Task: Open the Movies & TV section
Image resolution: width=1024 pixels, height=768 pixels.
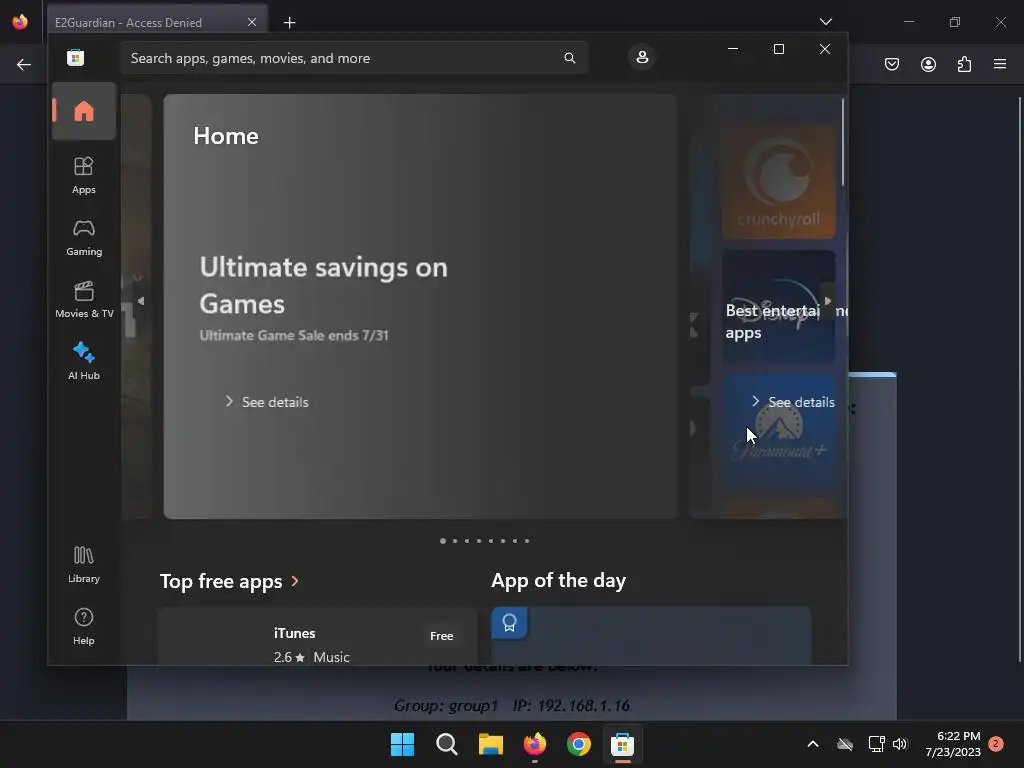Action: (84, 300)
